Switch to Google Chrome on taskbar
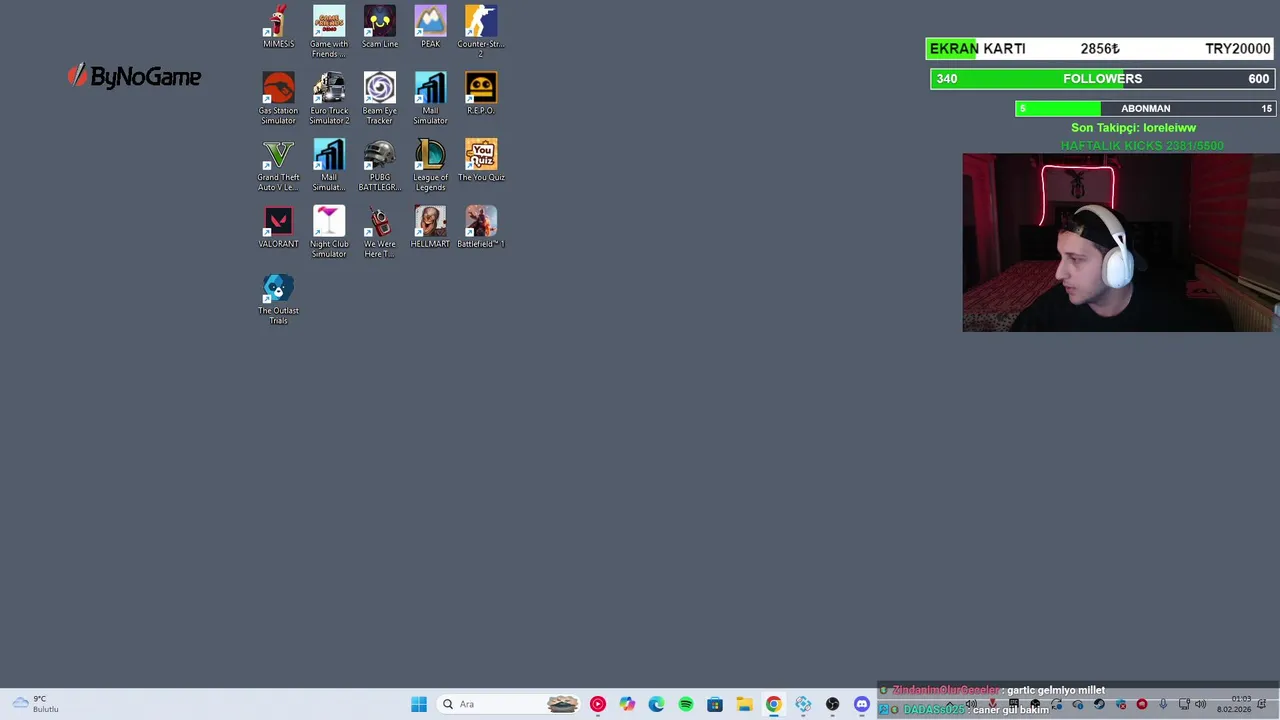The width and height of the screenshot is (1280, 720). click(x=774, y=704)
